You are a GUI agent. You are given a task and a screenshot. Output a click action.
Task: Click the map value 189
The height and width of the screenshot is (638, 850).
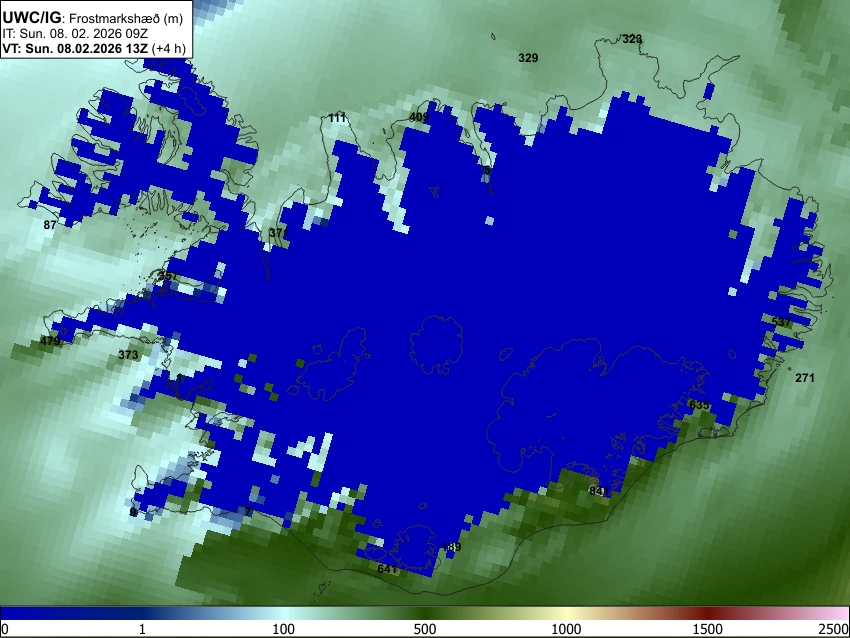pos(451,547)
